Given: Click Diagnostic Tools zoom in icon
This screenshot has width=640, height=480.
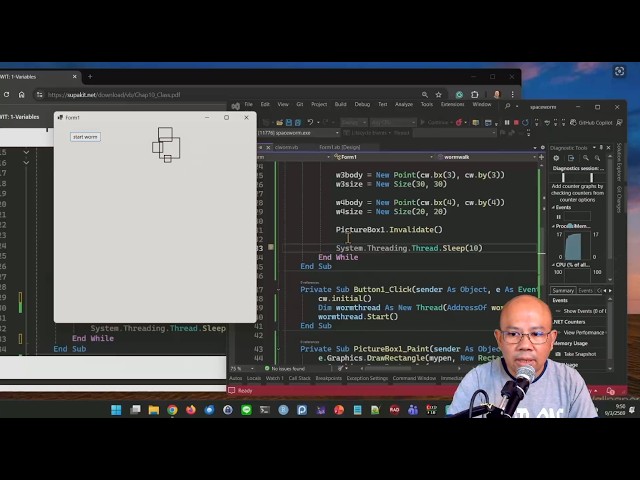Looking at the screenshot, I should point(586,158).
